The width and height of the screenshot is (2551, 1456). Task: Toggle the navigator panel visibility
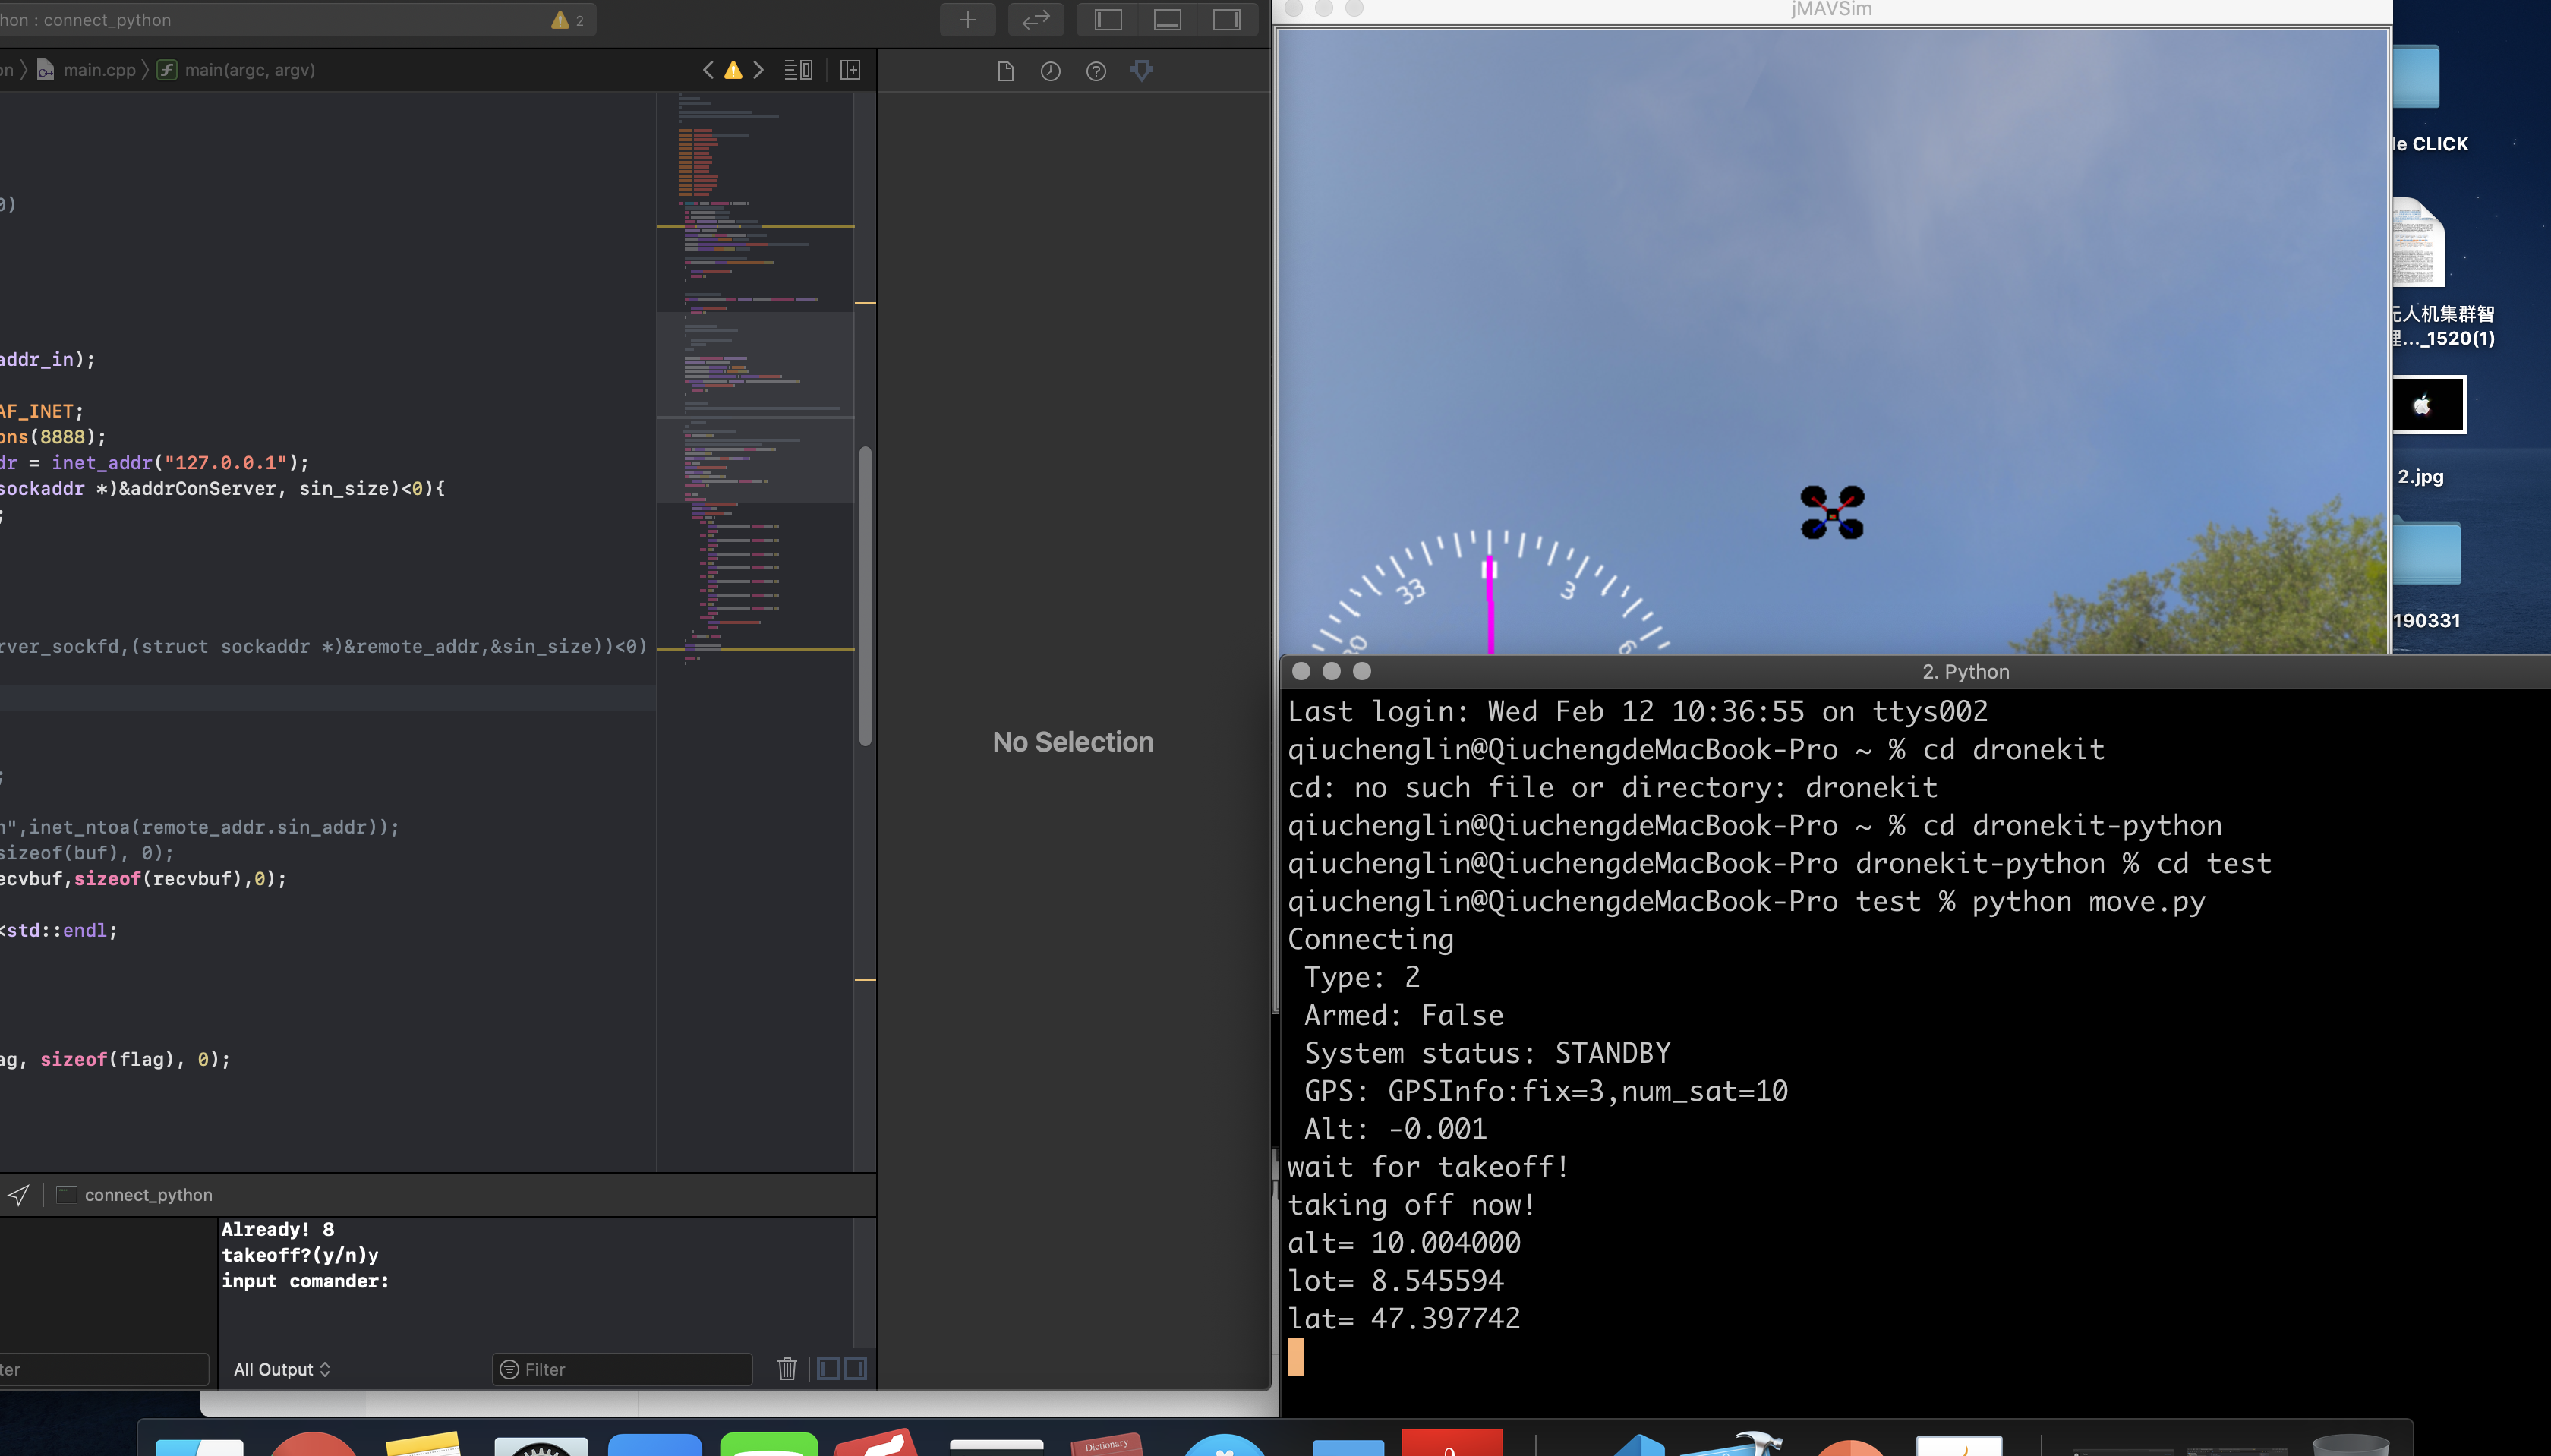(1108, 20)
